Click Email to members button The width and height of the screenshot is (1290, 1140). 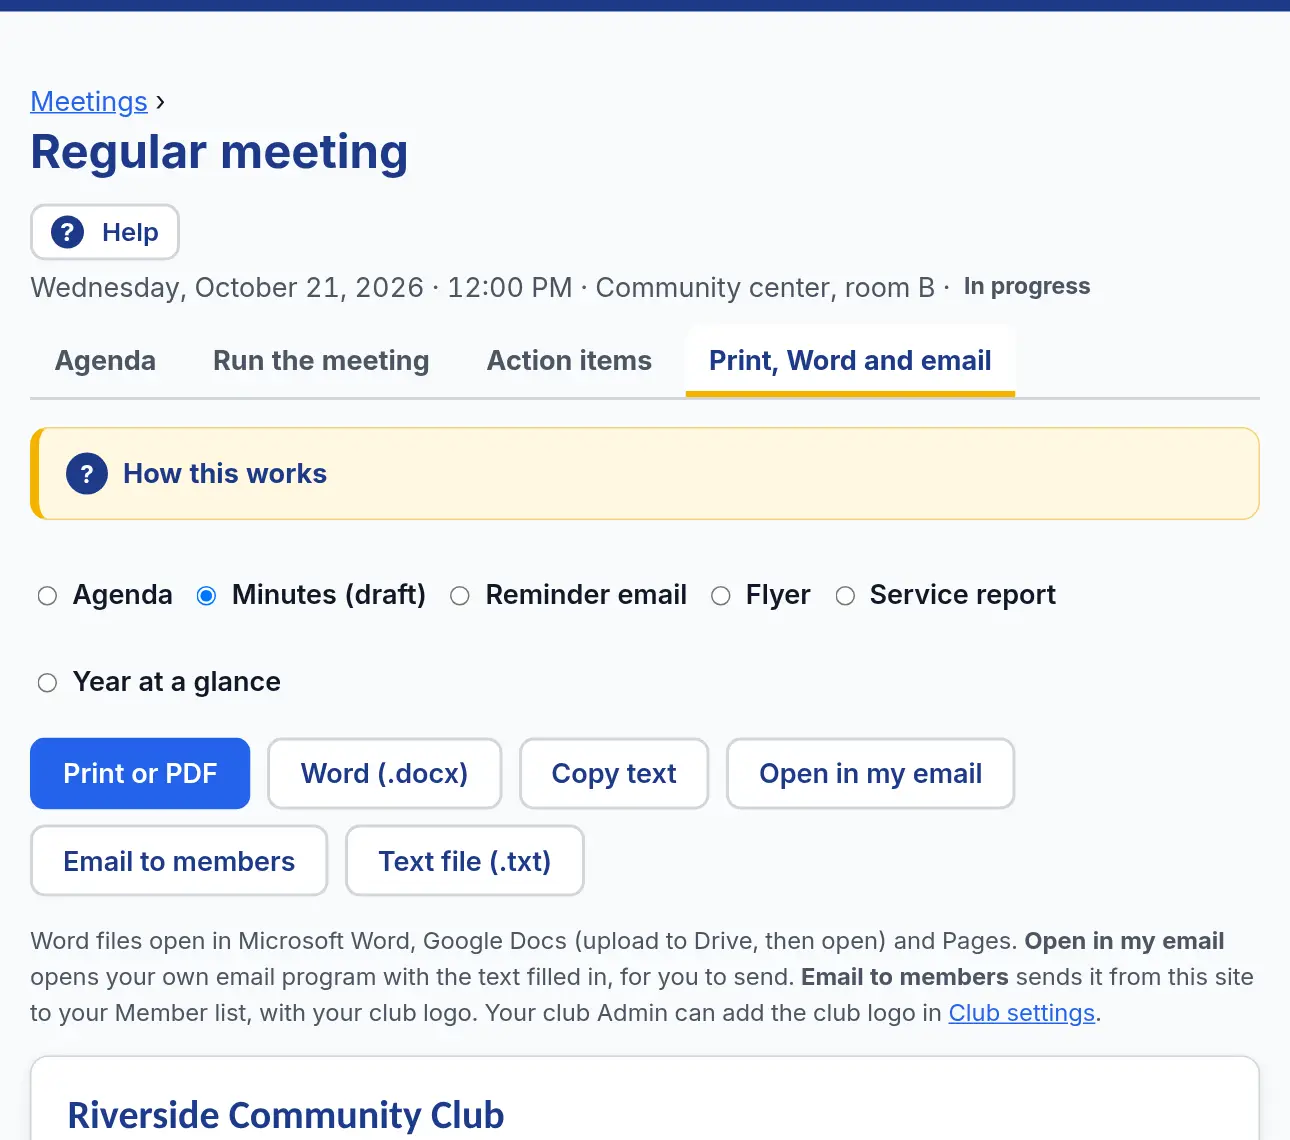[179, 861]
